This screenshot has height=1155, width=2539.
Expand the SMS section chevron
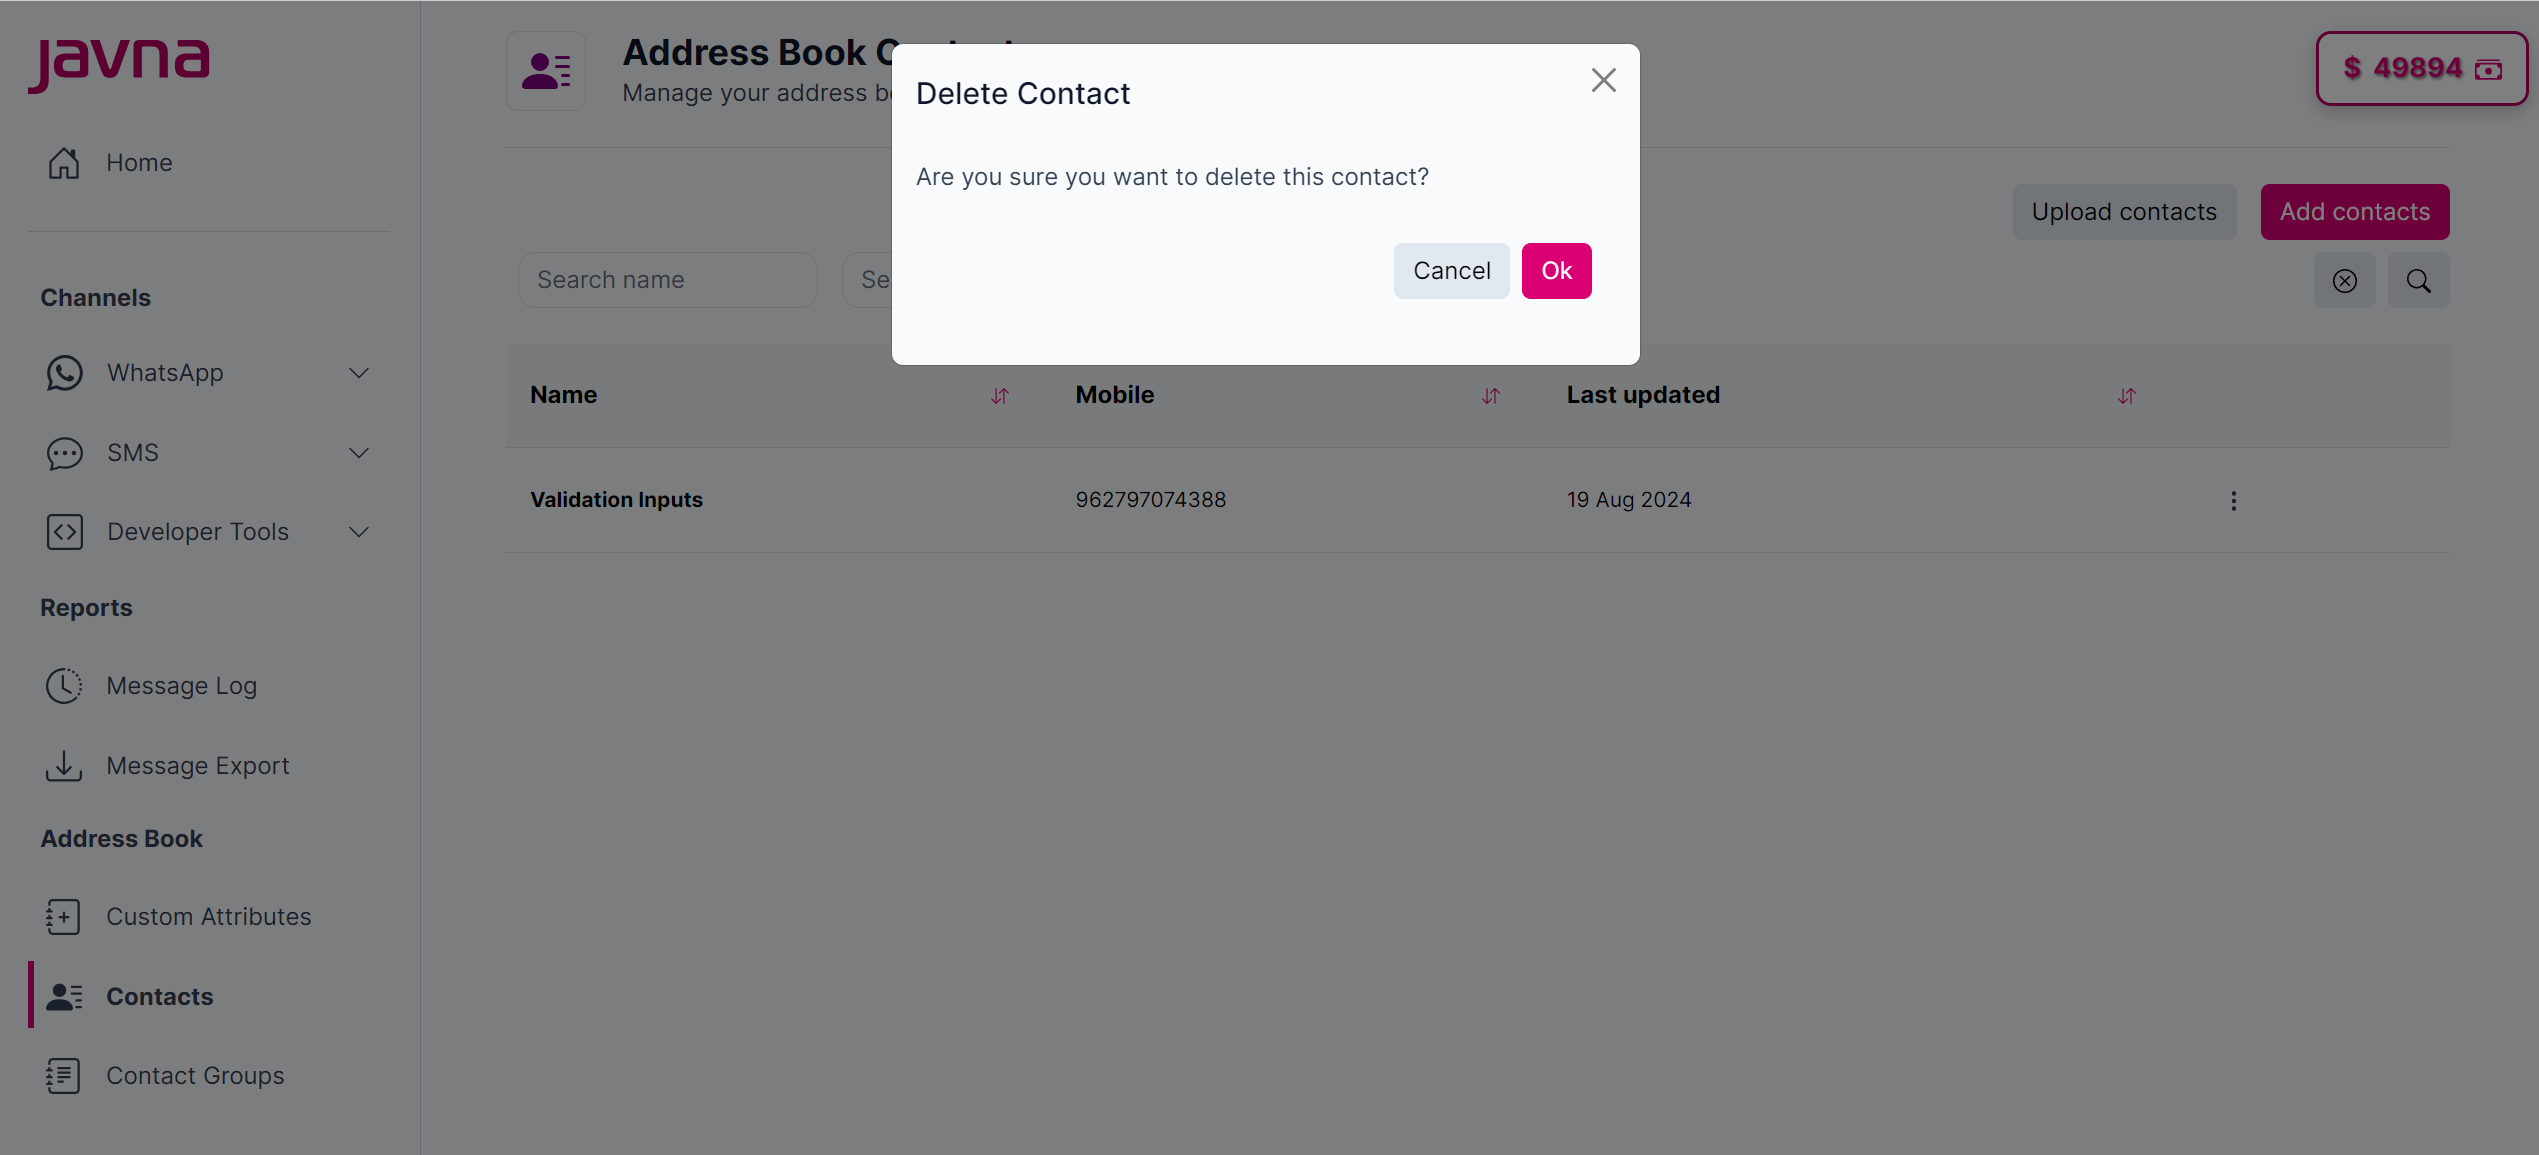point(358,453)
